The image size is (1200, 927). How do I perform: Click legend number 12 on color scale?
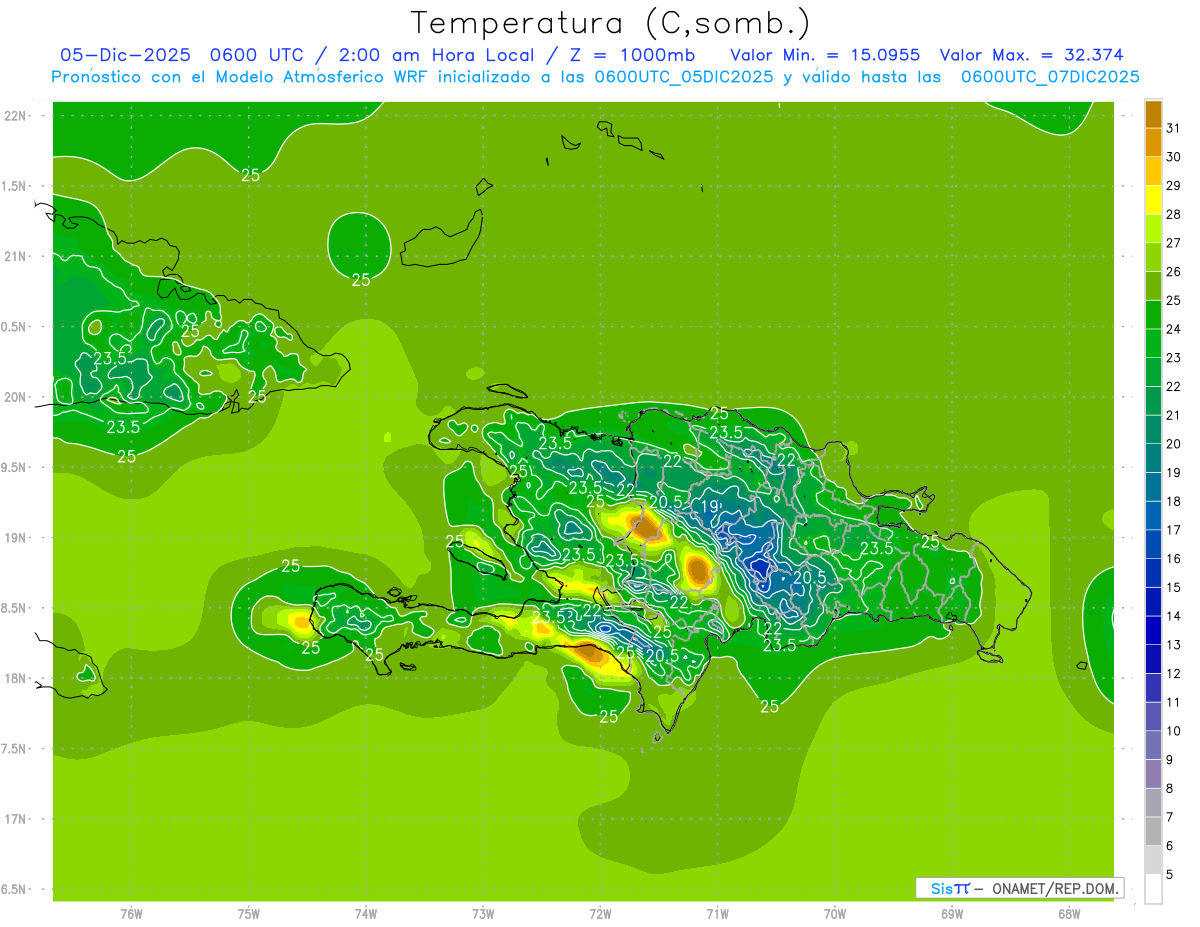tap(1174, 674)
